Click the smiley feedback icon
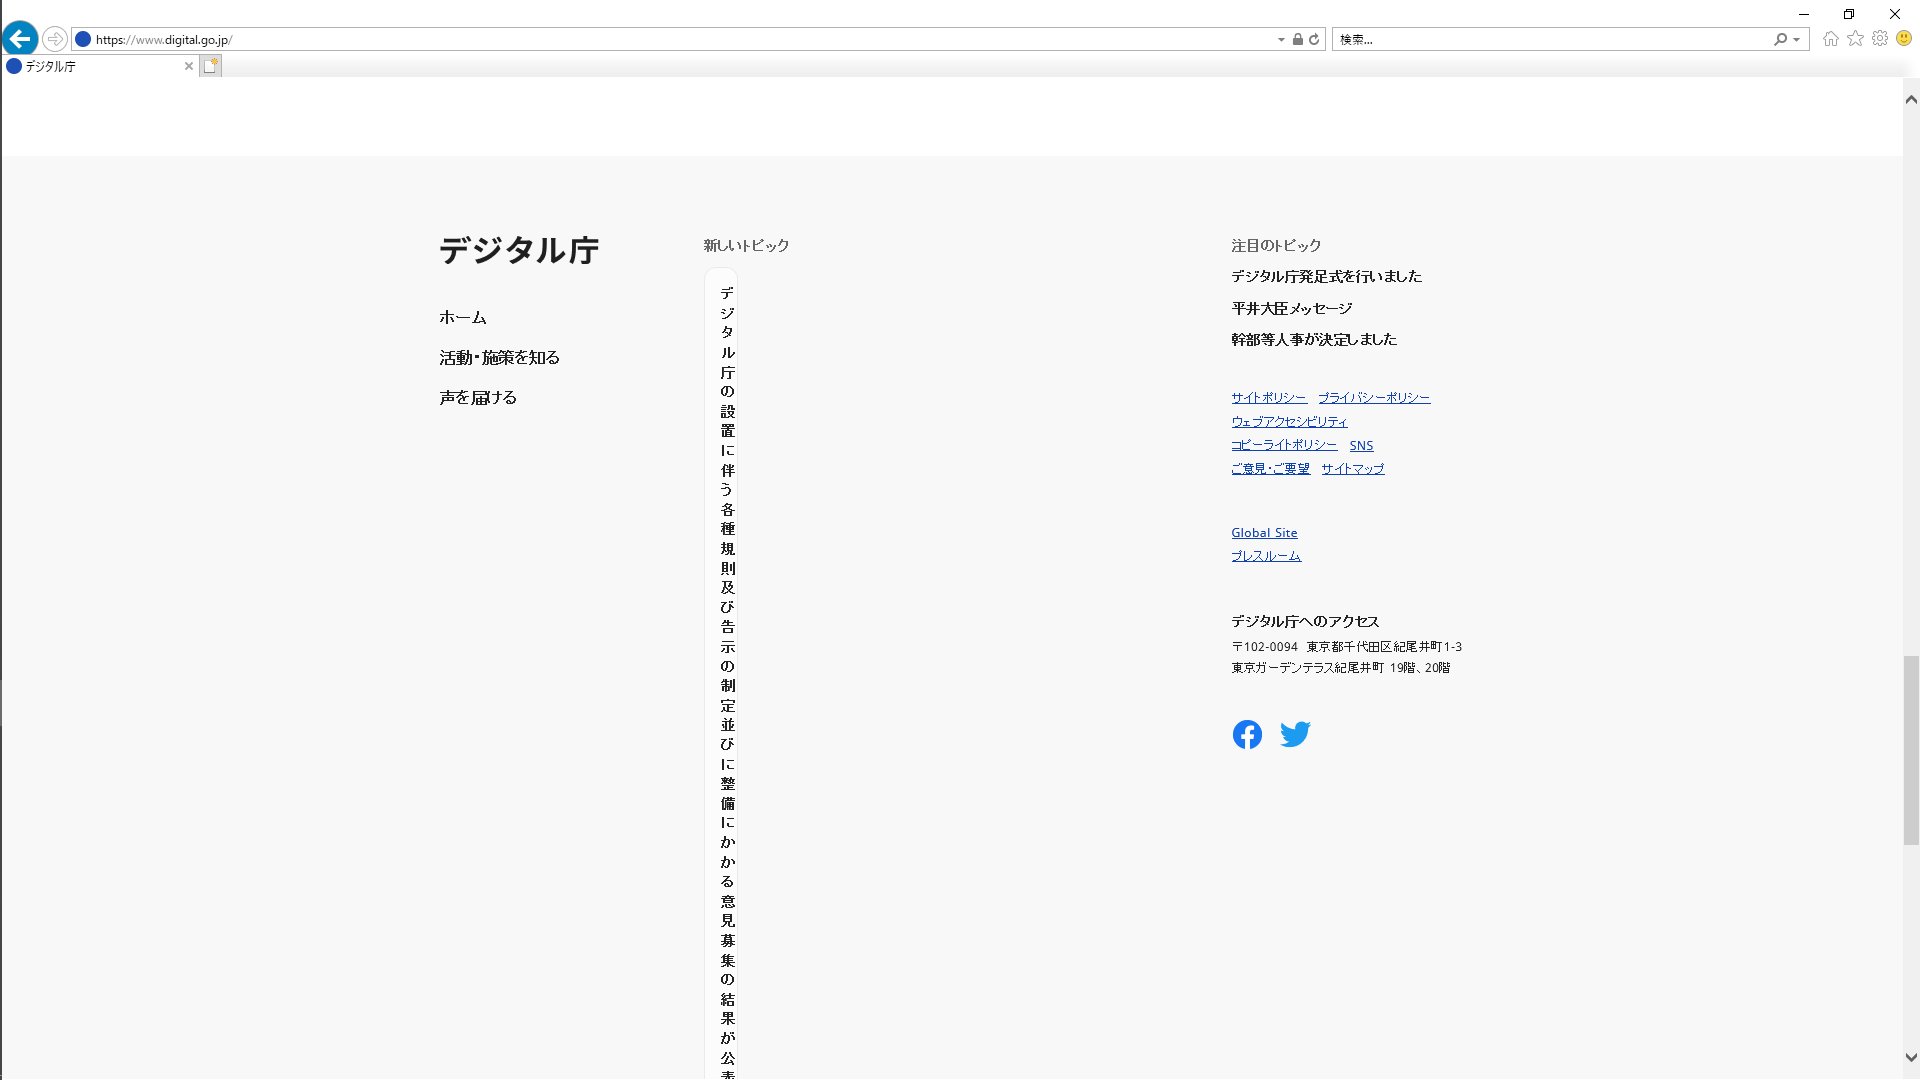This screenshot has width=1920, height=1080. [1904, 39]
